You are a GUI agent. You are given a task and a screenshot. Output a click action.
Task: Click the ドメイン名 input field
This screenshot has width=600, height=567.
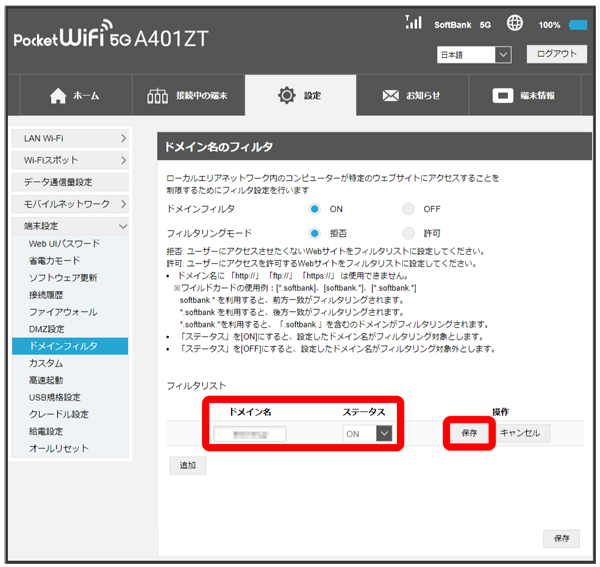(249, 434)
